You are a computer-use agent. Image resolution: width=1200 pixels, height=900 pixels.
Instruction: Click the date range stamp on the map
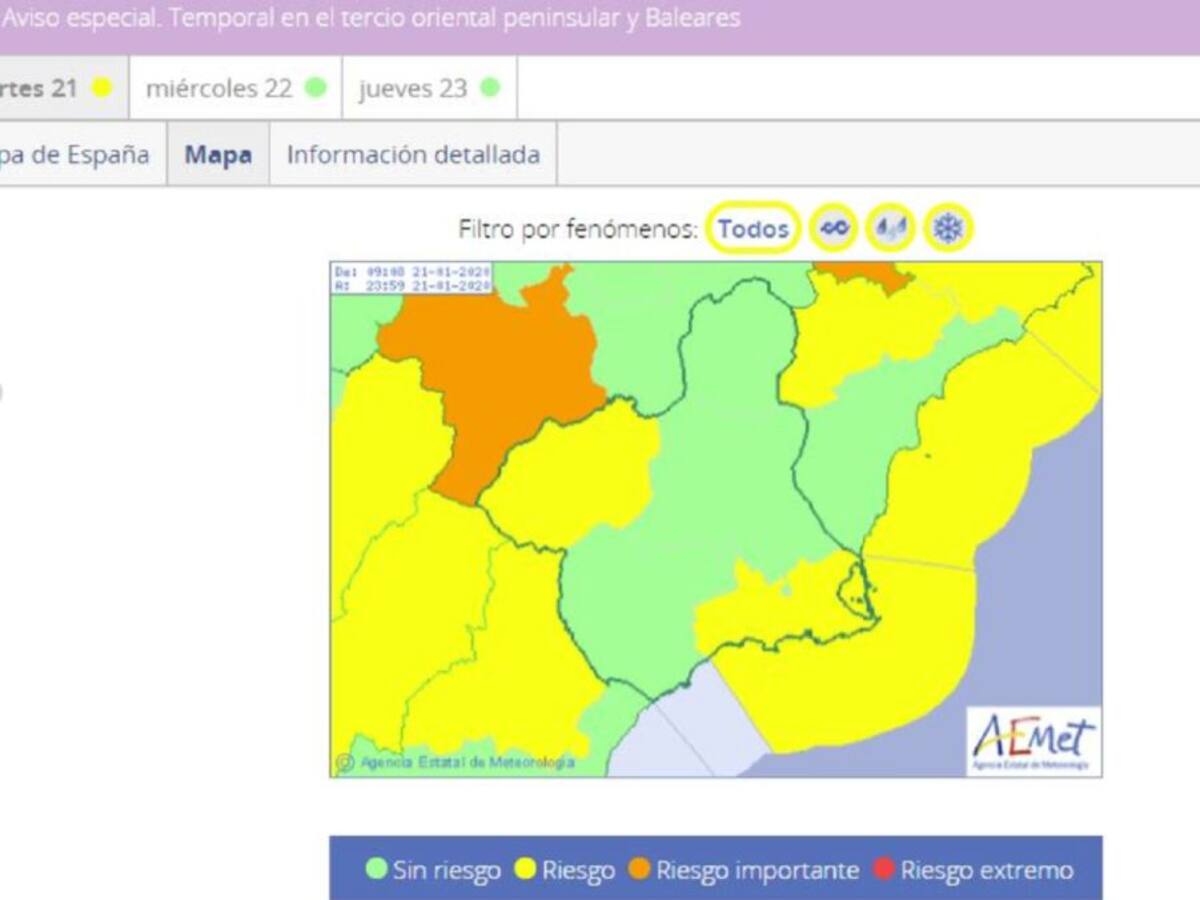411,278
